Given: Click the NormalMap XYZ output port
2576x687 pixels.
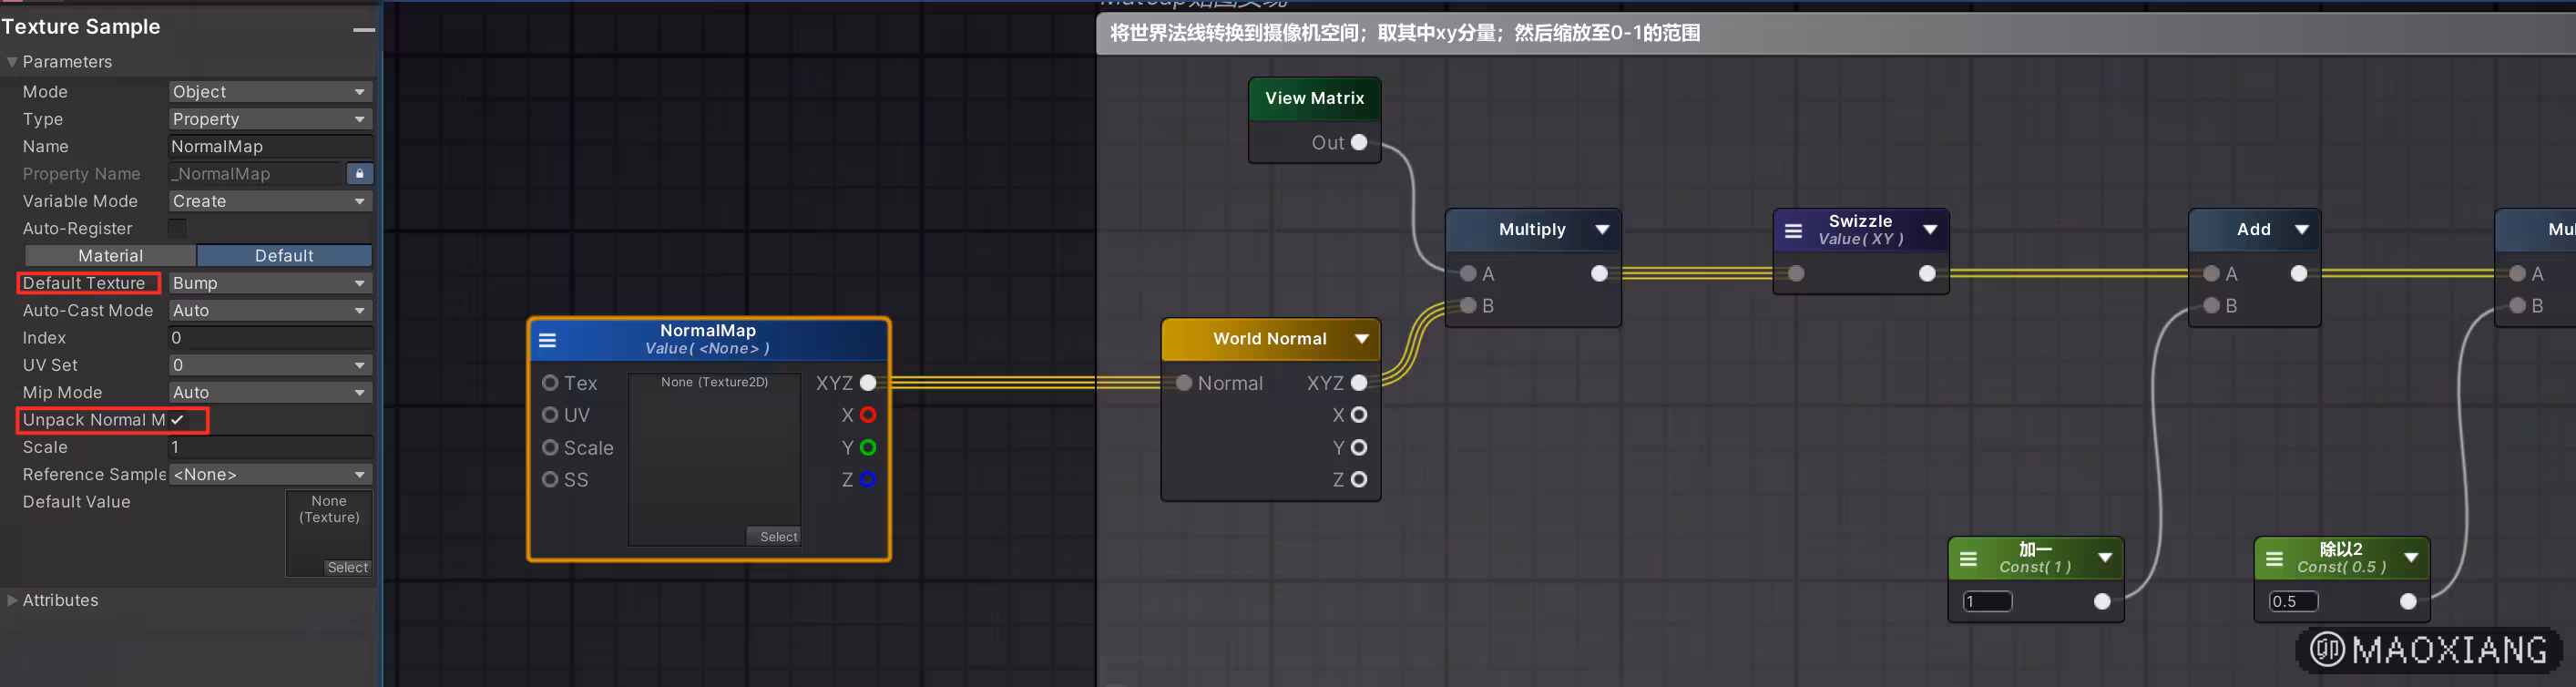Looking at the screenshot, I should click(x=868, y=383).
